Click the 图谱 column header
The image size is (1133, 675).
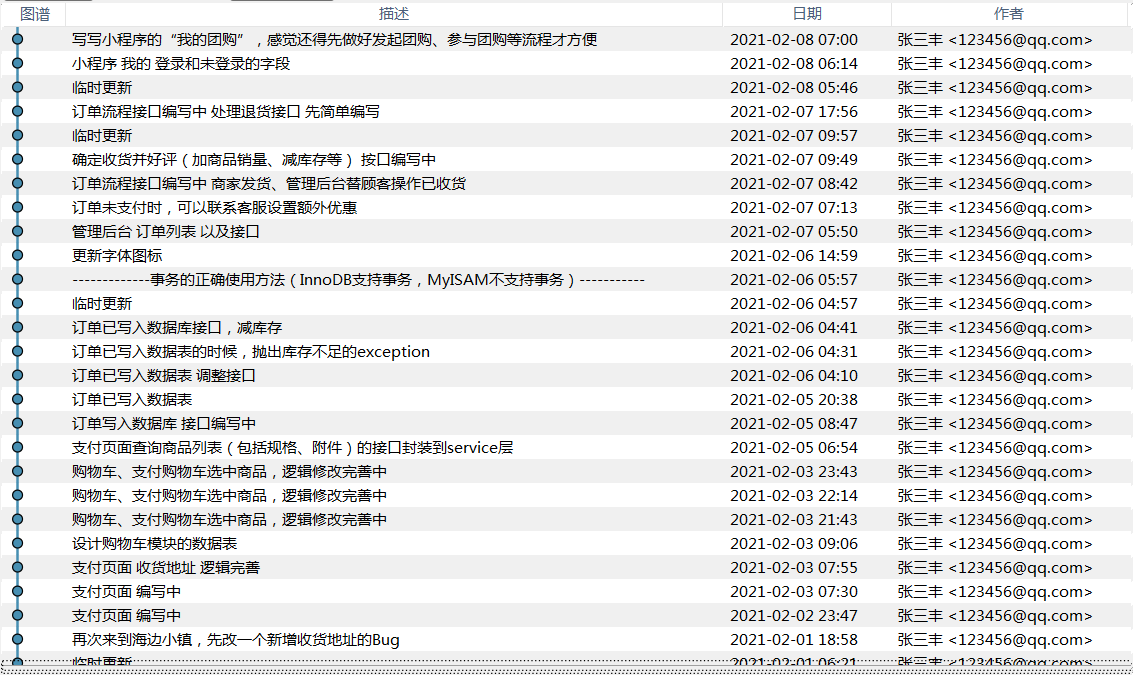pyautogui.click(x=35, y=14)
